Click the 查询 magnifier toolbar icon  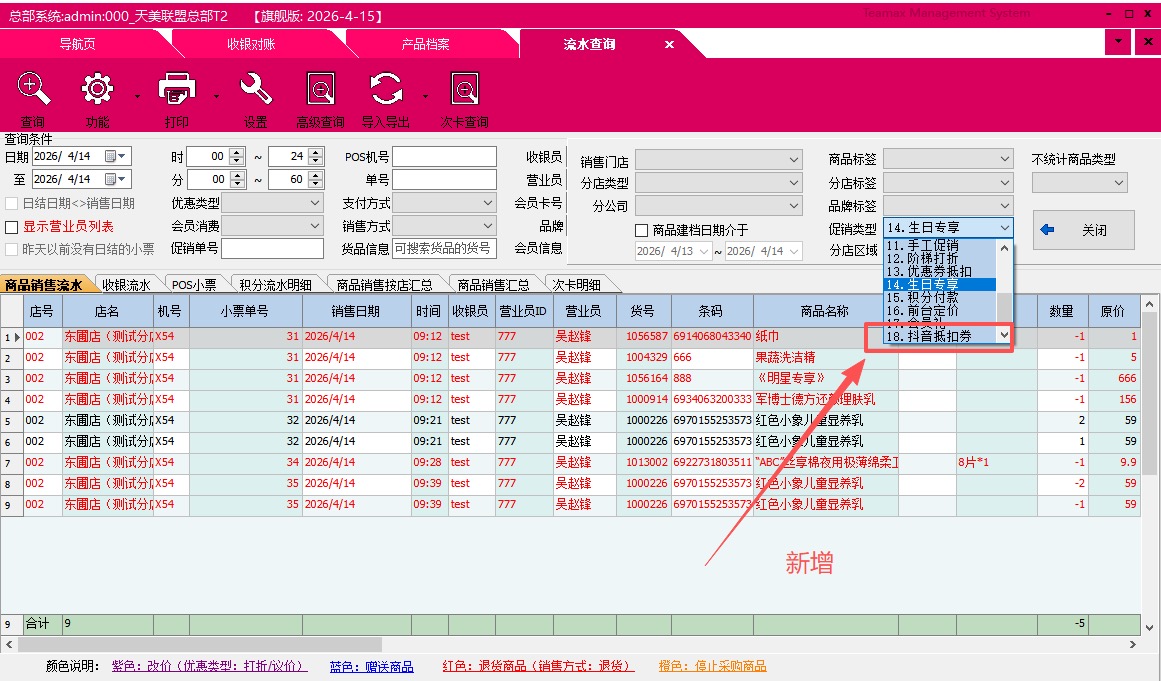click(x=34, y=90)
